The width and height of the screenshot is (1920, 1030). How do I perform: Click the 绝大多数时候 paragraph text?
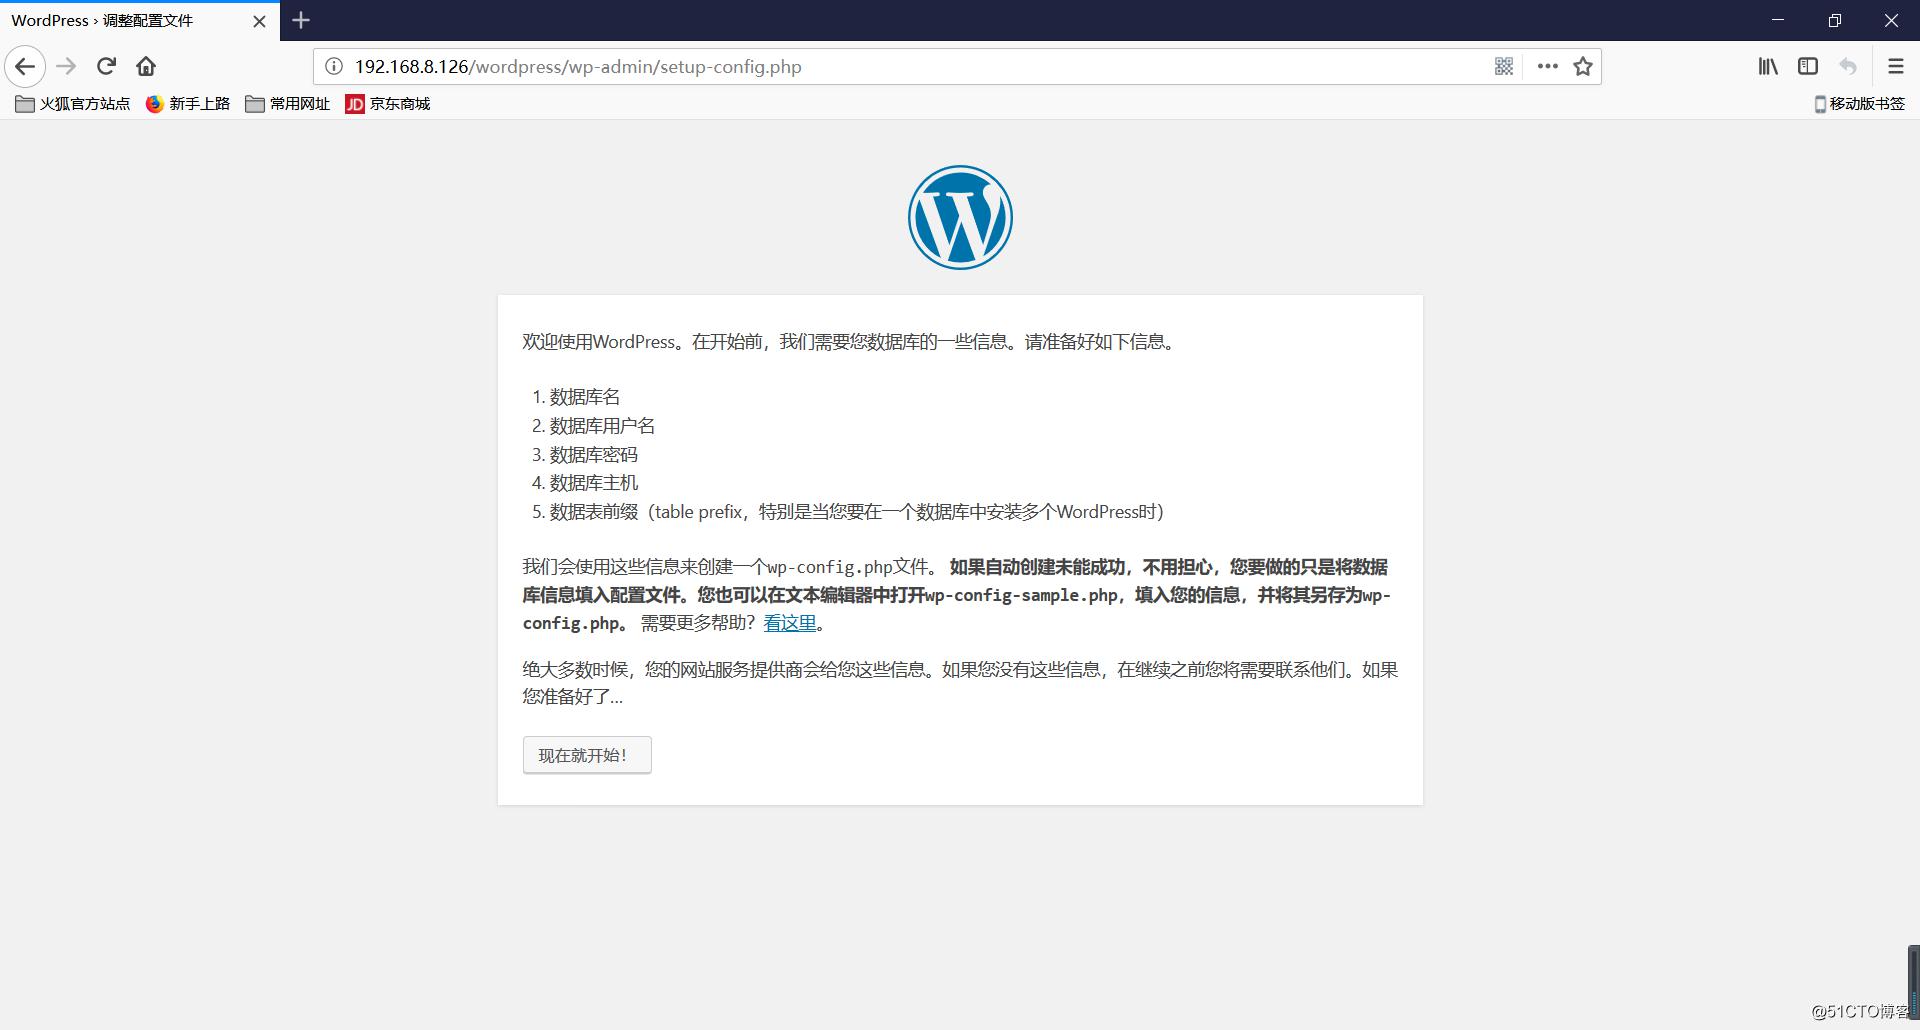point(960,683)
